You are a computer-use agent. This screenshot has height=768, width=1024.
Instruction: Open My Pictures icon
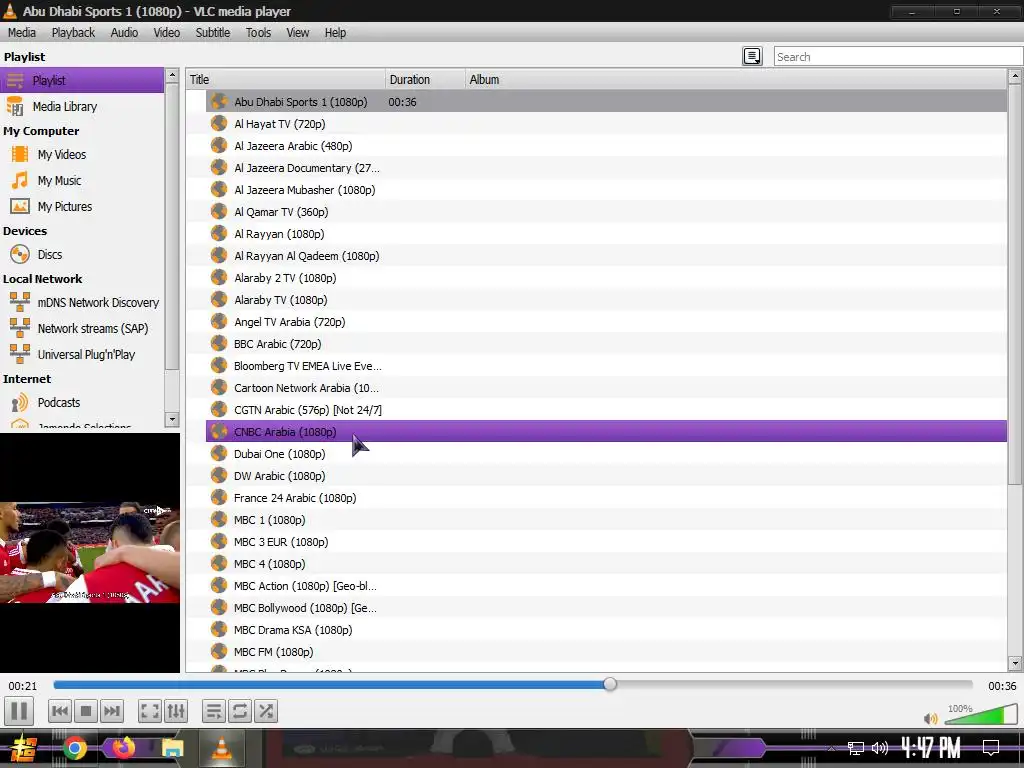[x=20, y=206]
